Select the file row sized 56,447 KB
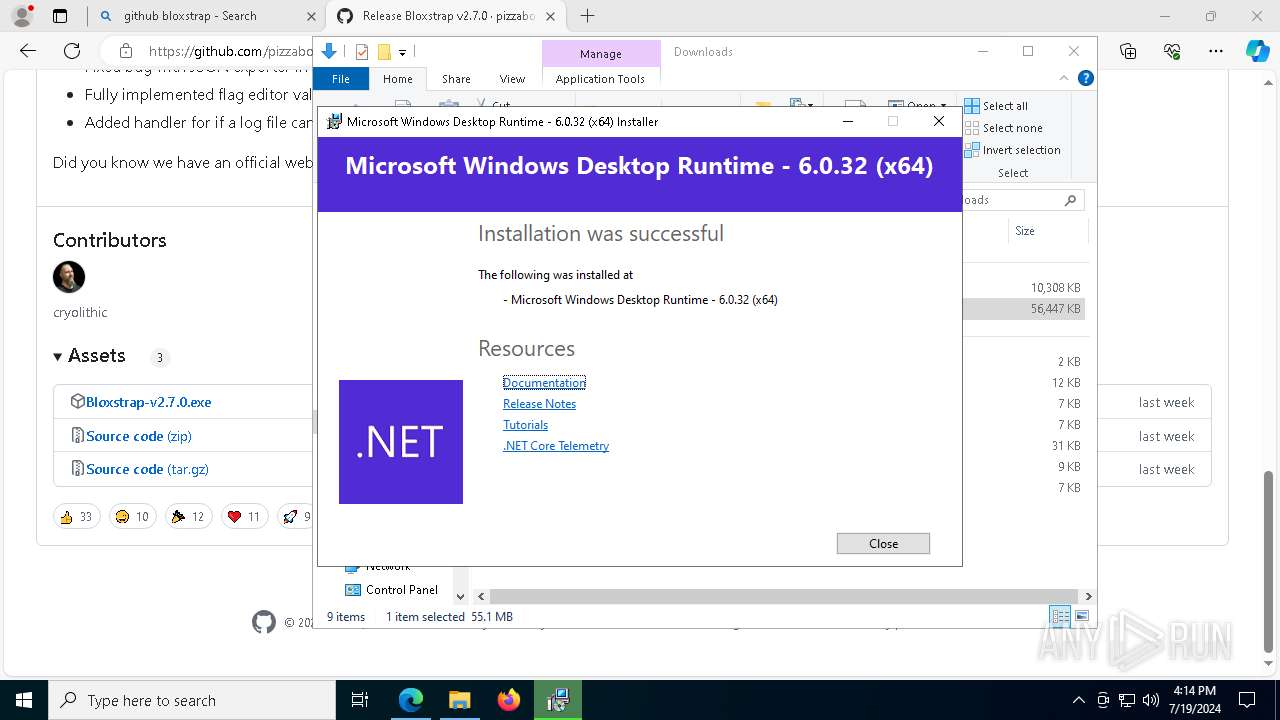The width and height of the screenshot is (1280, 720). (x=1024, y=309)
